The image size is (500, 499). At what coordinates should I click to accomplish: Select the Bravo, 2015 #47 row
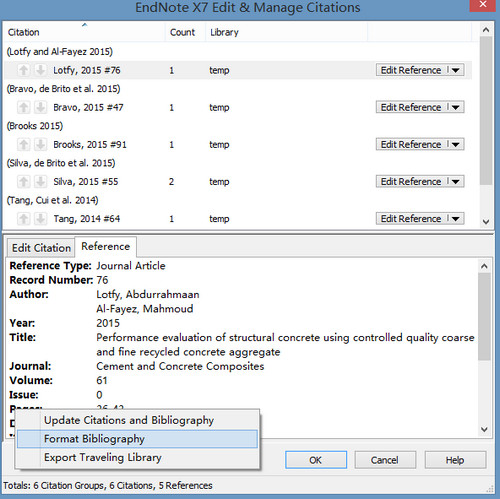[x=238, y=107]
